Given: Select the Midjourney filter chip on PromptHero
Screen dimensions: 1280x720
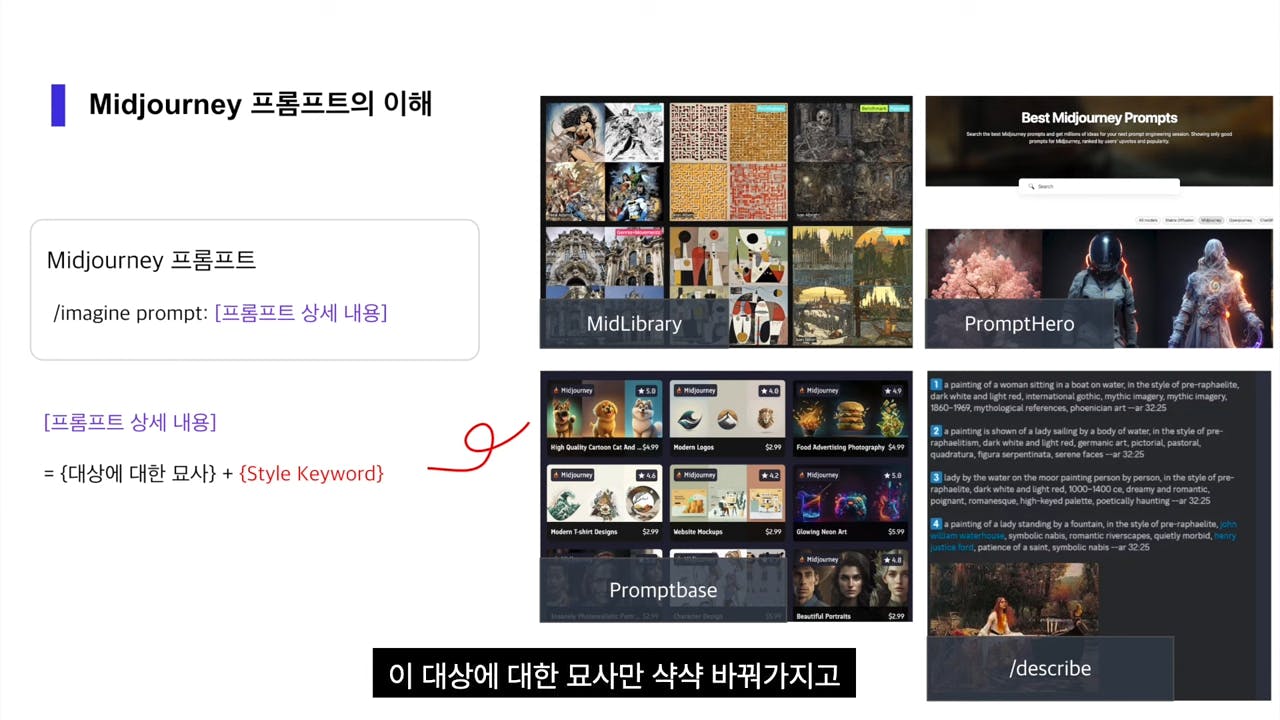Looking at the screenshot, I should (1211, 220).
